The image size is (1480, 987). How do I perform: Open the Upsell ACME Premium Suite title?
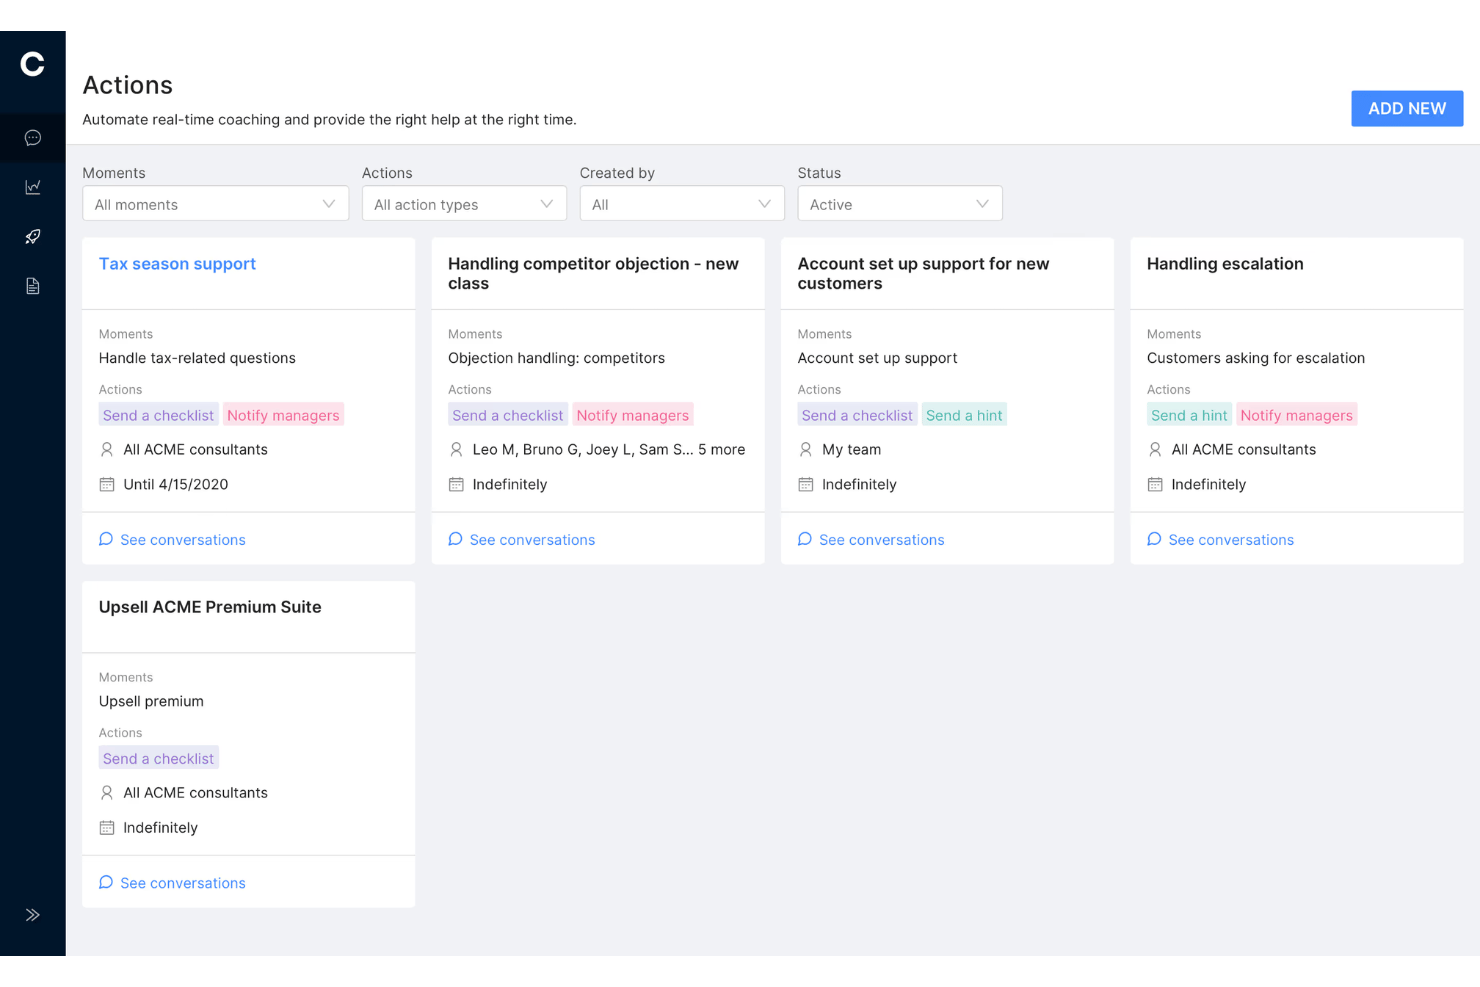click(210, 607)
